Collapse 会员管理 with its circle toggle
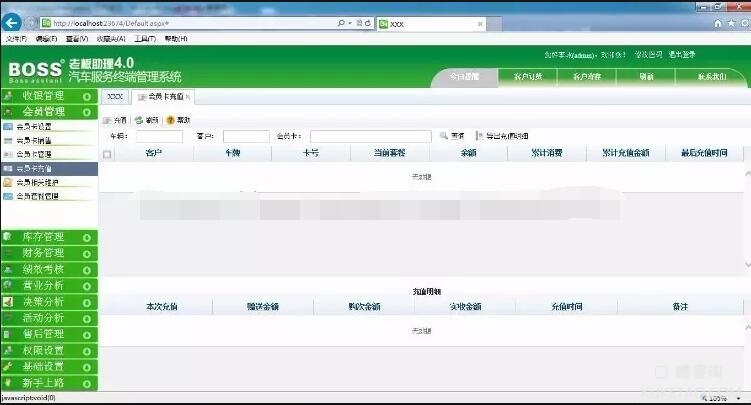 point(87,112)
